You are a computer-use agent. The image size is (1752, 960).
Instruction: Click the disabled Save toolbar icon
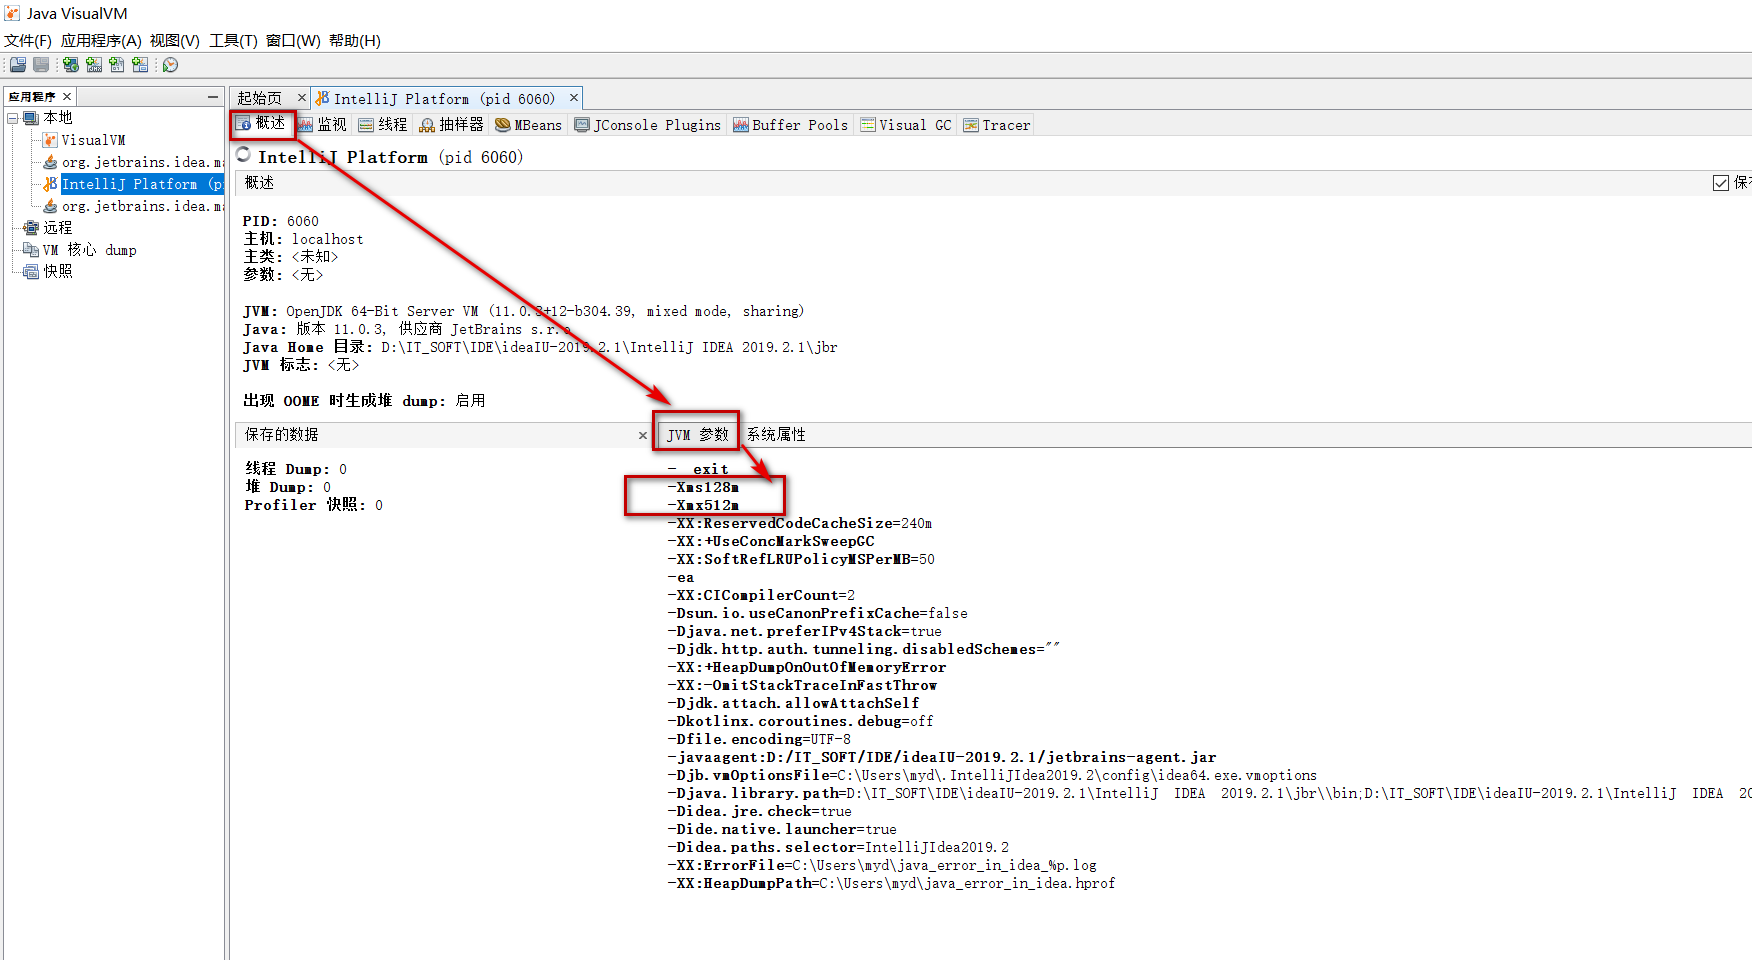pyautogui.click(x=41, y=65)
